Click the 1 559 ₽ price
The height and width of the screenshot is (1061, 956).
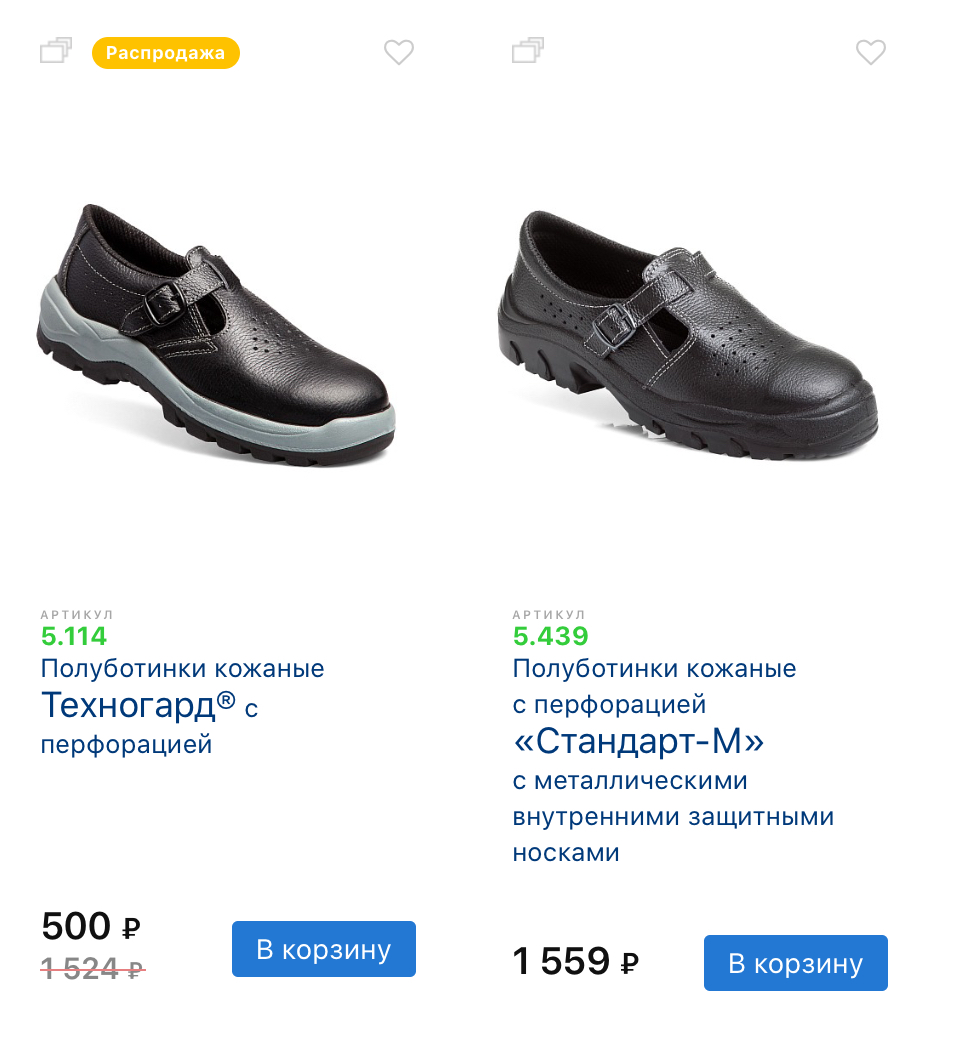(575, 962)
